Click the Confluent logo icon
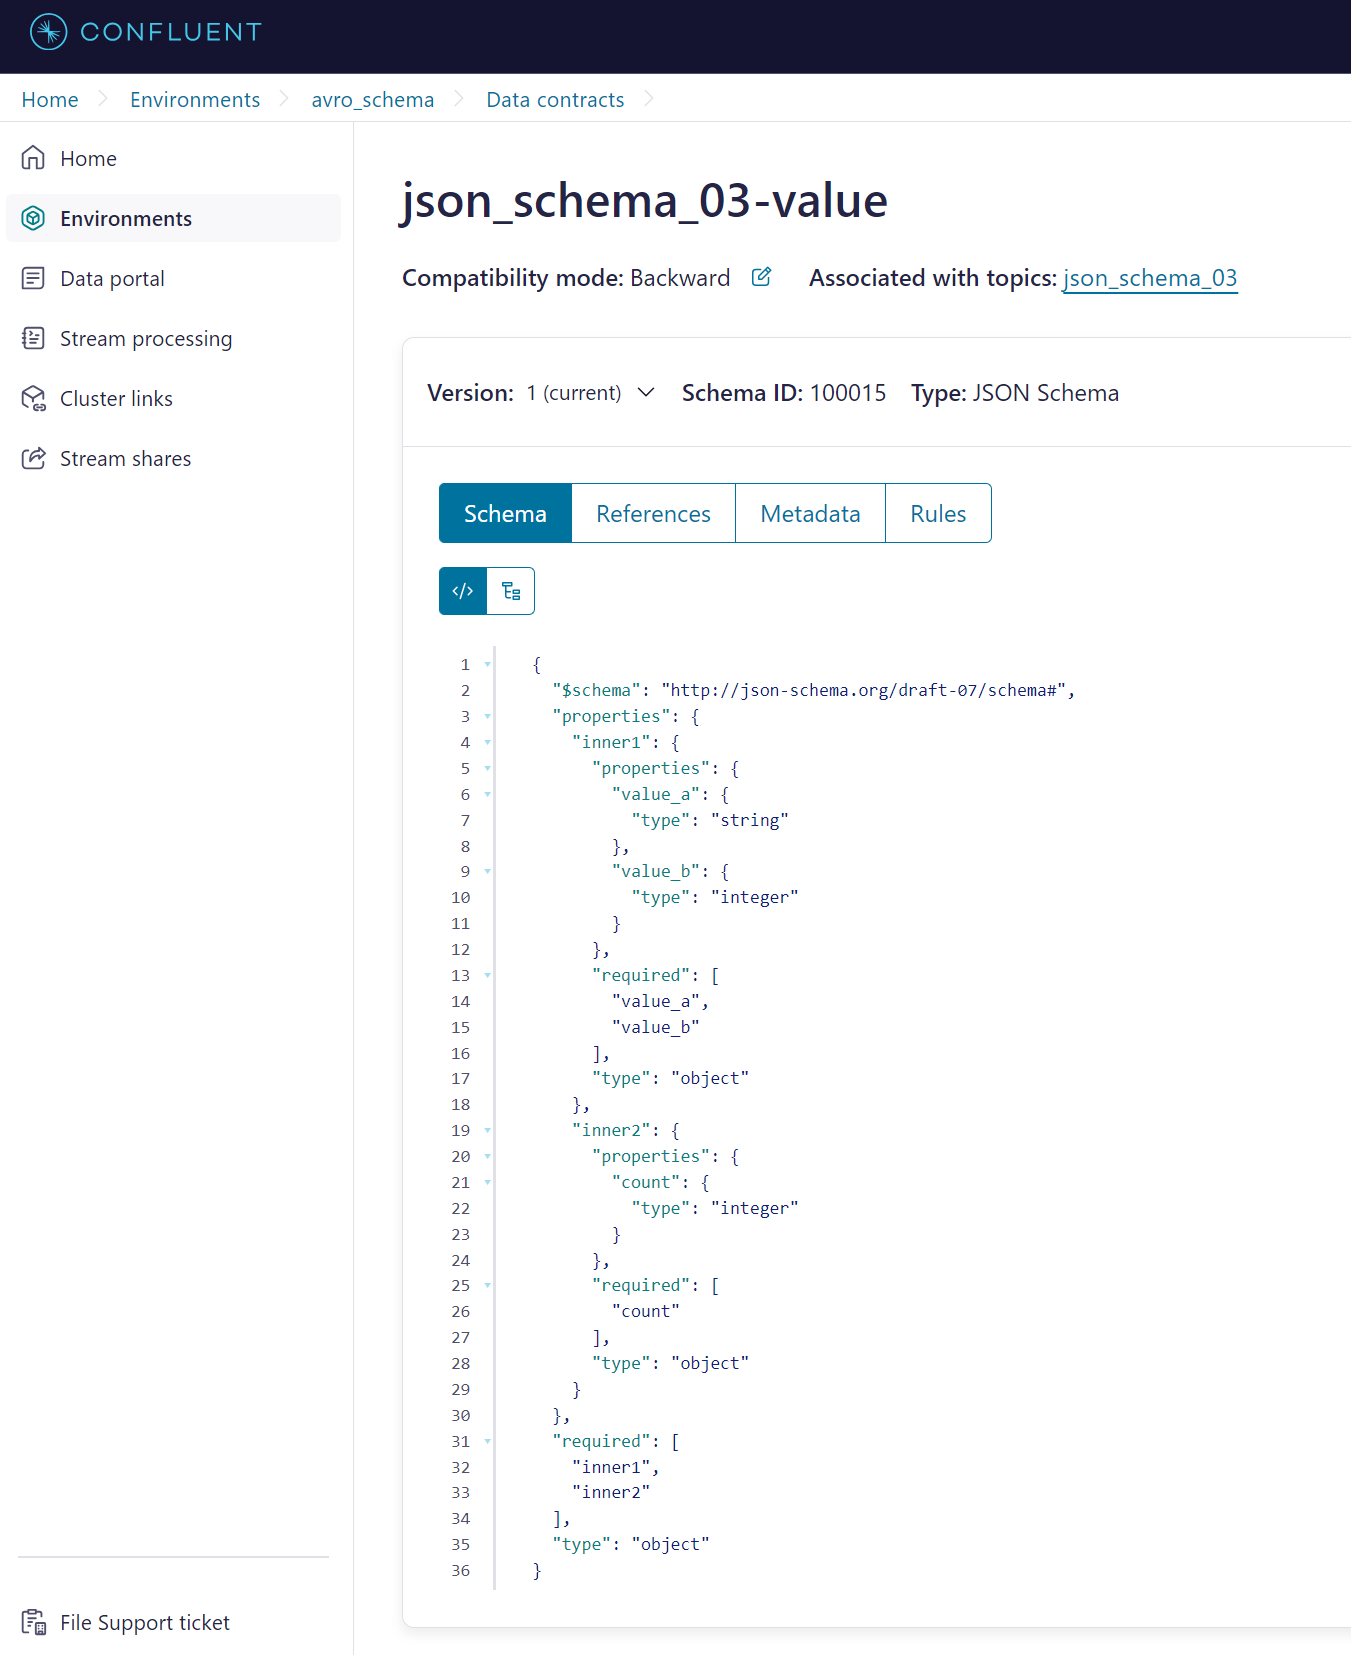 [48, 32]
